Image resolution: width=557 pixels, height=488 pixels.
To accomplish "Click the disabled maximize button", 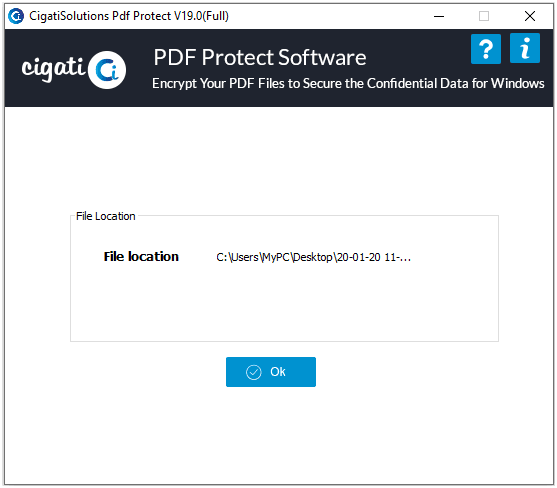I will [x=483, y=16].
